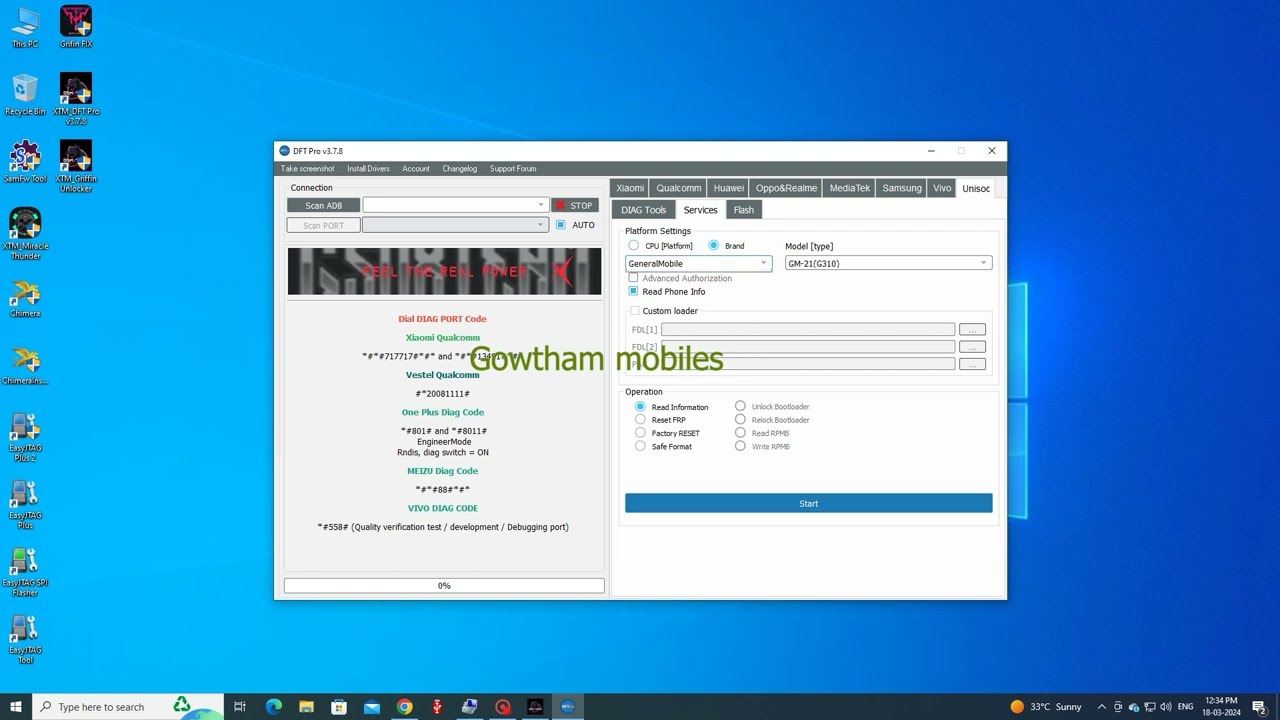Viewport: 1280px width, 720px height.
Task: Enable the Advanced Authorization checkbox
Action: 633,278
